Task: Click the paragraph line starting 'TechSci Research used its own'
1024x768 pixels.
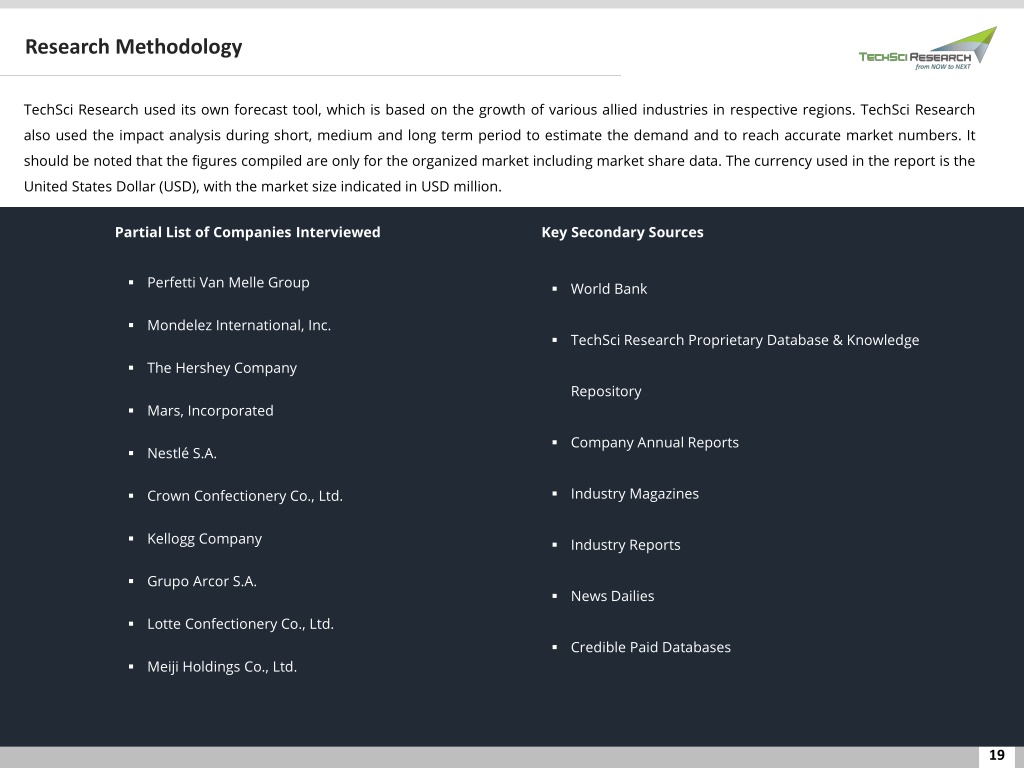Action: (499, 110)
